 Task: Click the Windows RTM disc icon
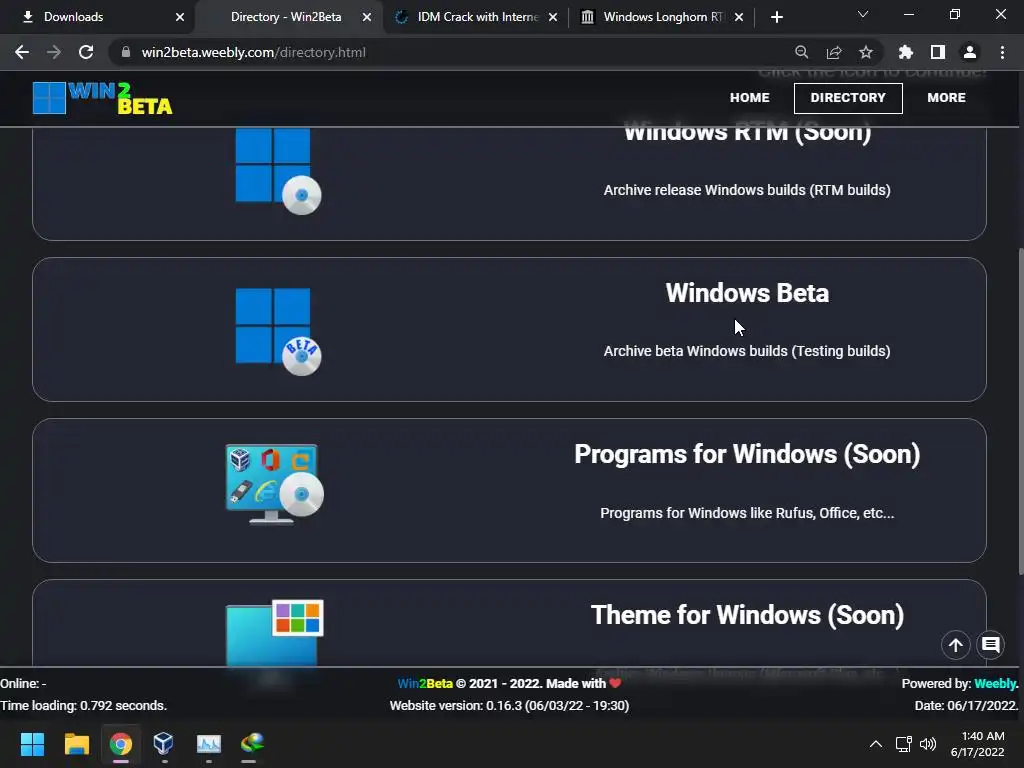[278, 171]
